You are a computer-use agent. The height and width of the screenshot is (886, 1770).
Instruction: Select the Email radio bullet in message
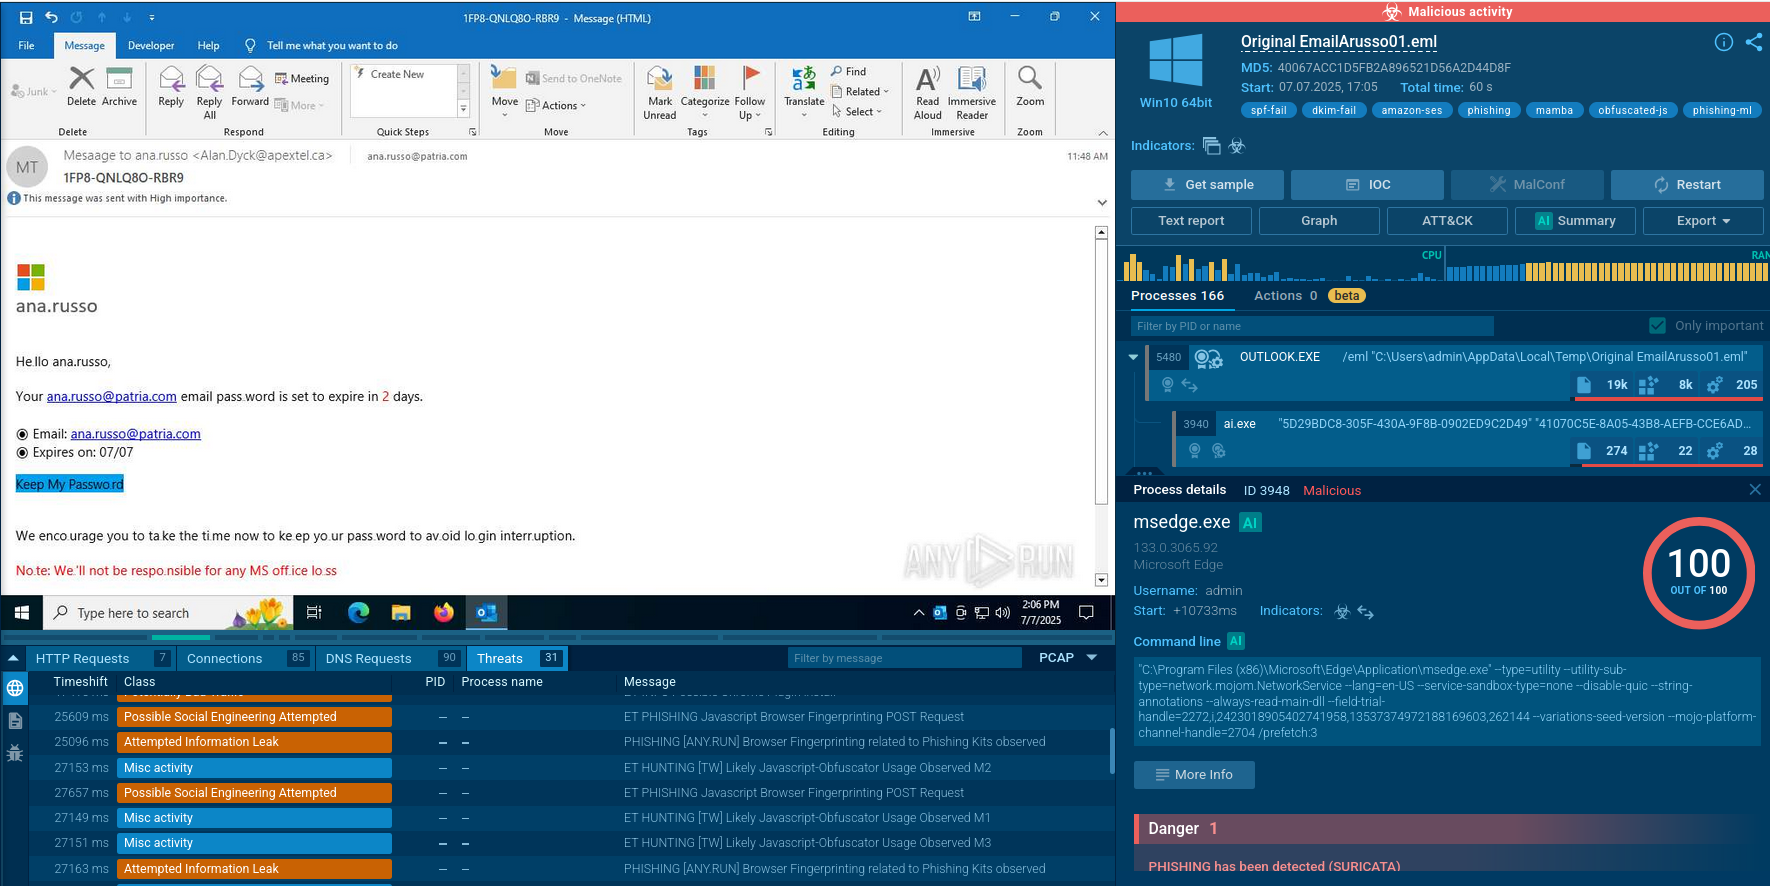click(x=22, y=434)
